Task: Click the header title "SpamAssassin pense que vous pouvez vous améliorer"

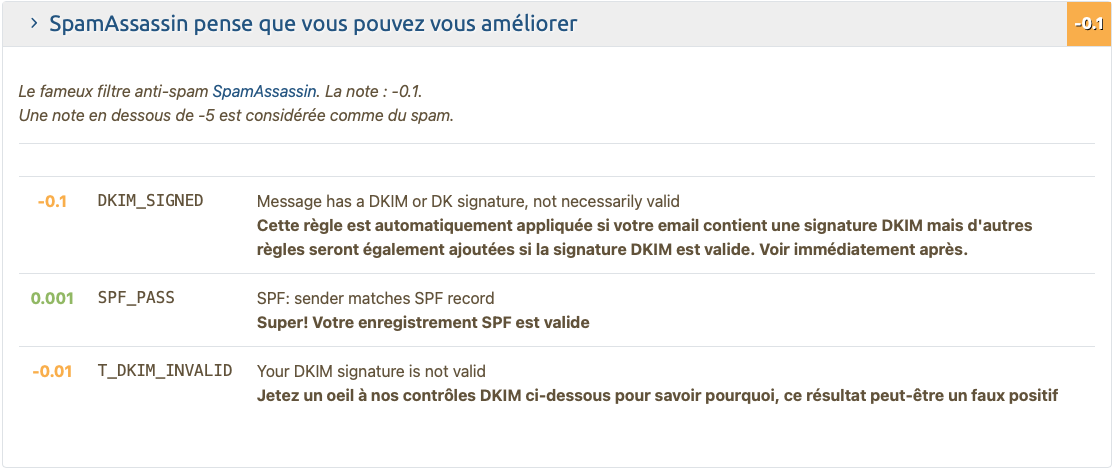Action: coord(313,23)
